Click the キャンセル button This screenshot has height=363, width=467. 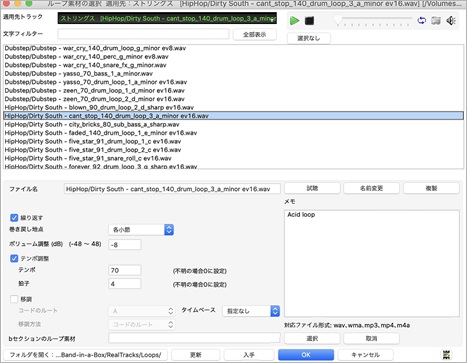(366, 355)
